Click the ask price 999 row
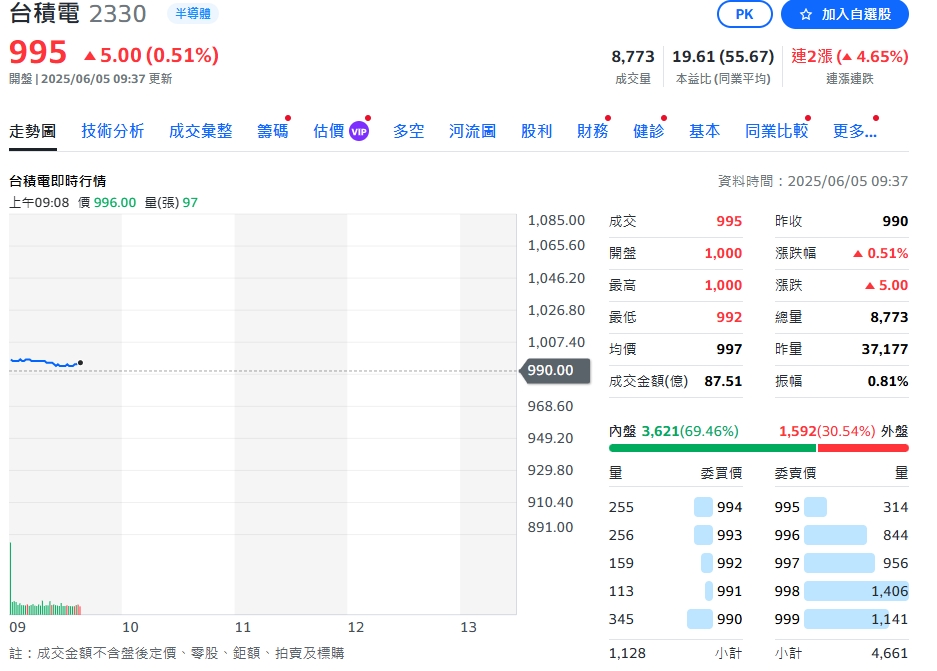The height and width of the screenshot is (671, 937). (x=841, y=619)
